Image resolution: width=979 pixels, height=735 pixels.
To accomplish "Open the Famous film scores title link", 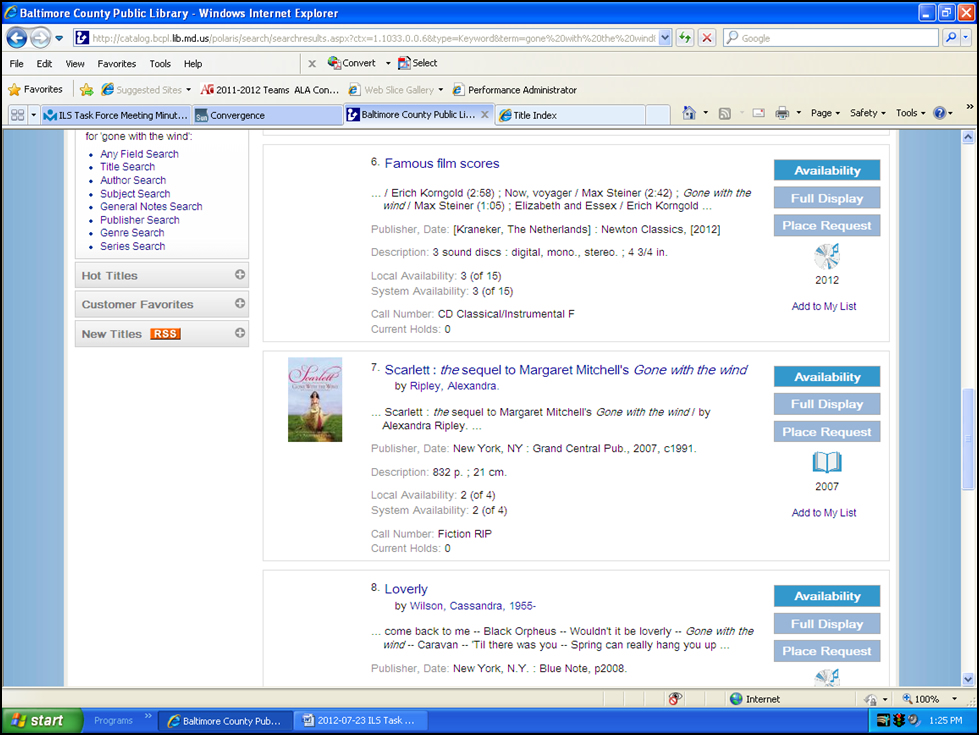I will click(x=442, y=164).
